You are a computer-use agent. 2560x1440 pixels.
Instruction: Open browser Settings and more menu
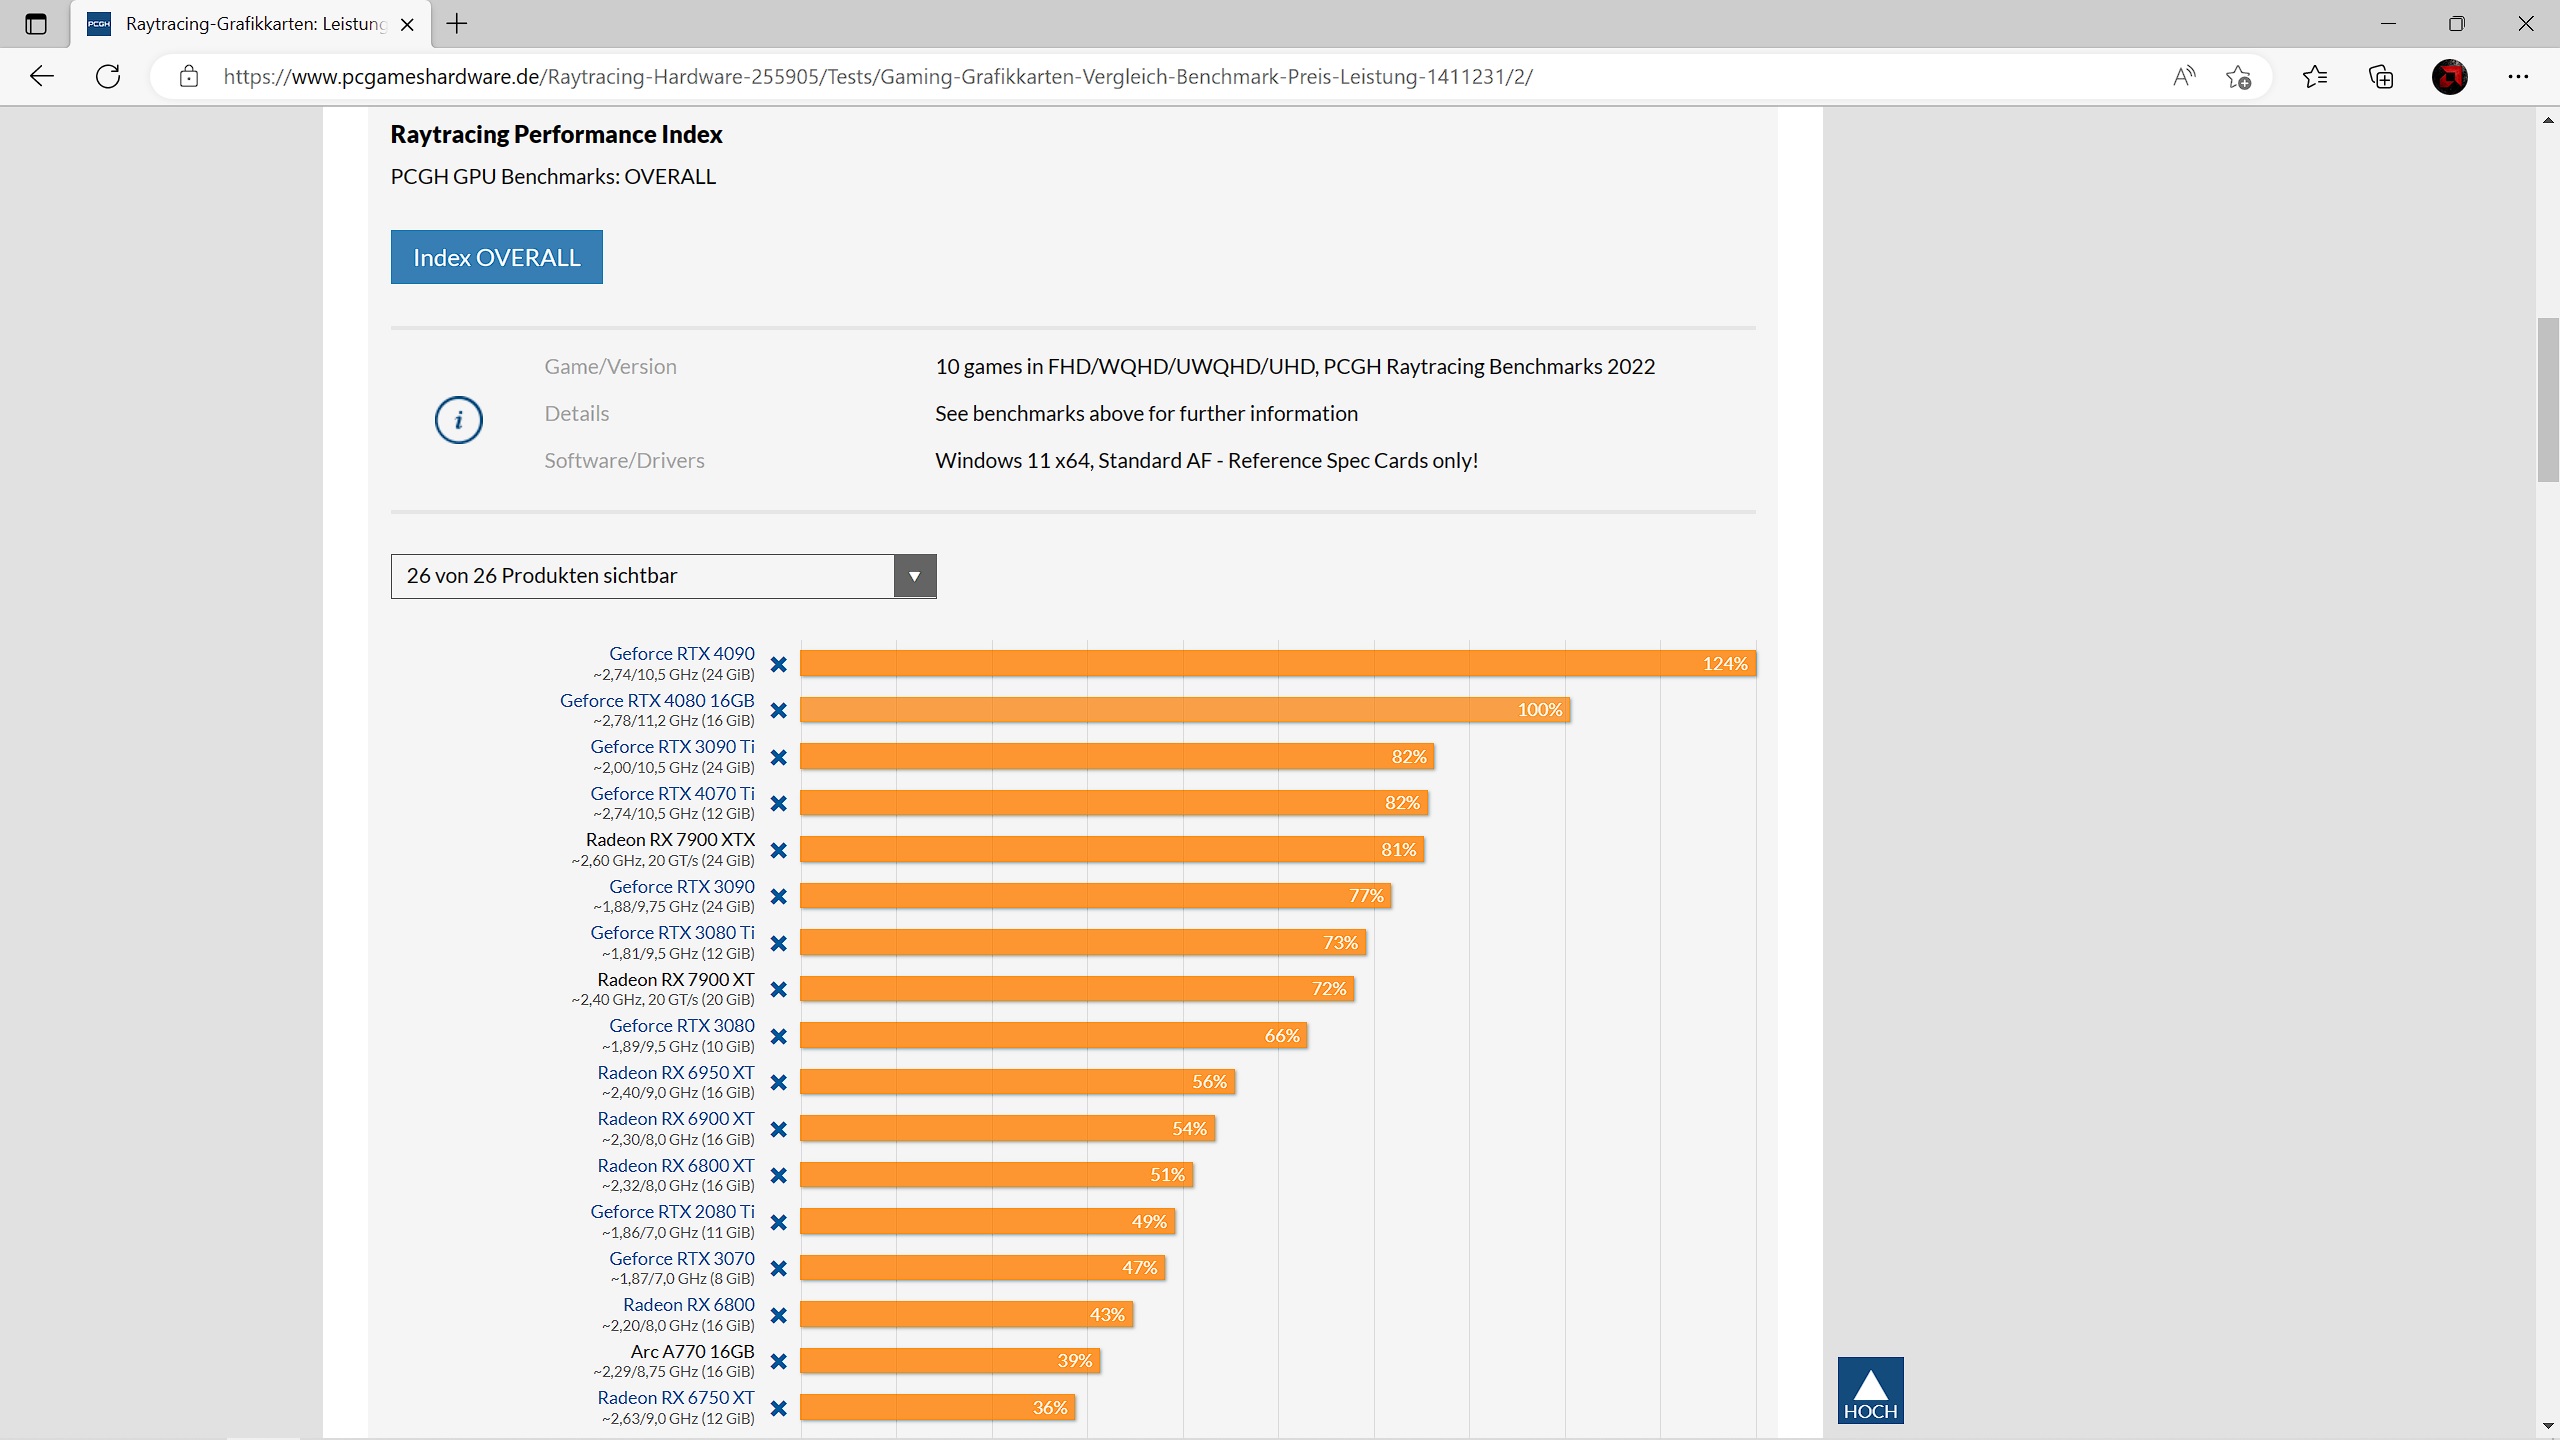point(2518,76)
